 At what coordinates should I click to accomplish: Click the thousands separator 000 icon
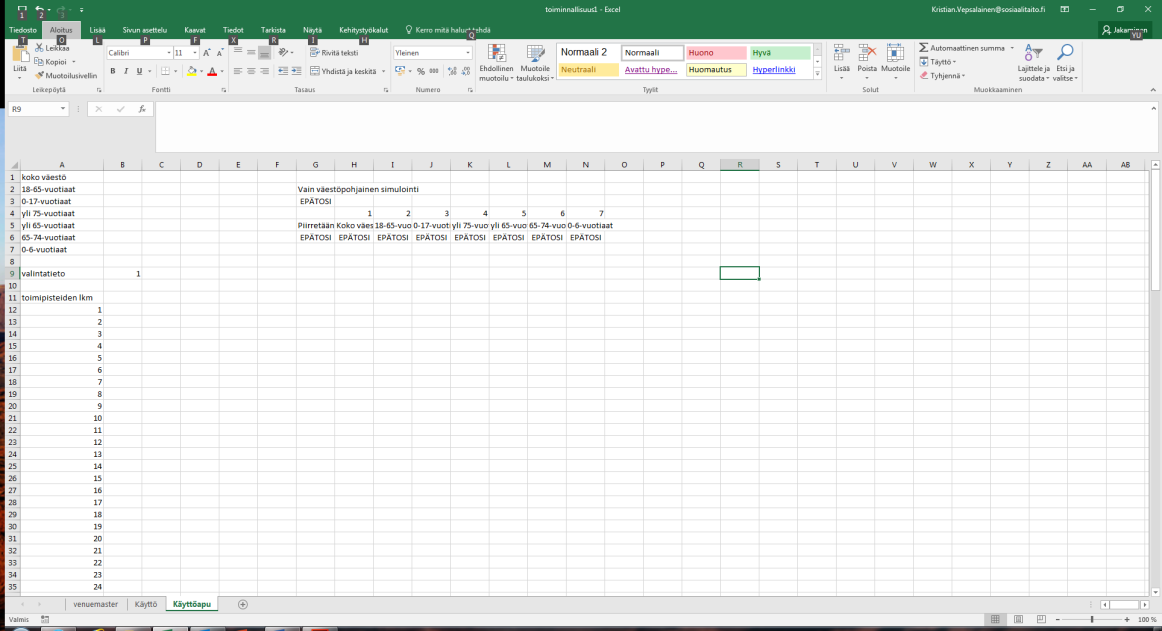point(434,71)
